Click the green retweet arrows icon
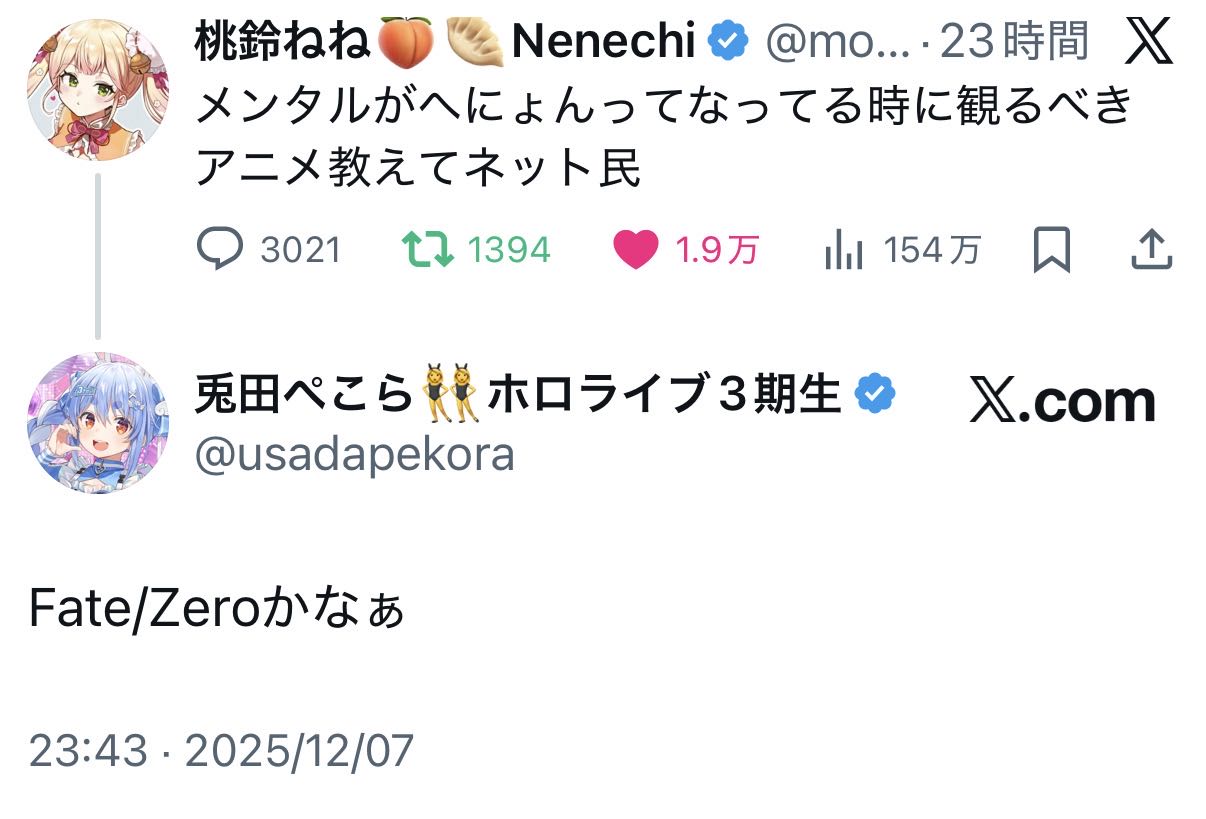Screen dimensions: 1206x819 pos(426,249)
